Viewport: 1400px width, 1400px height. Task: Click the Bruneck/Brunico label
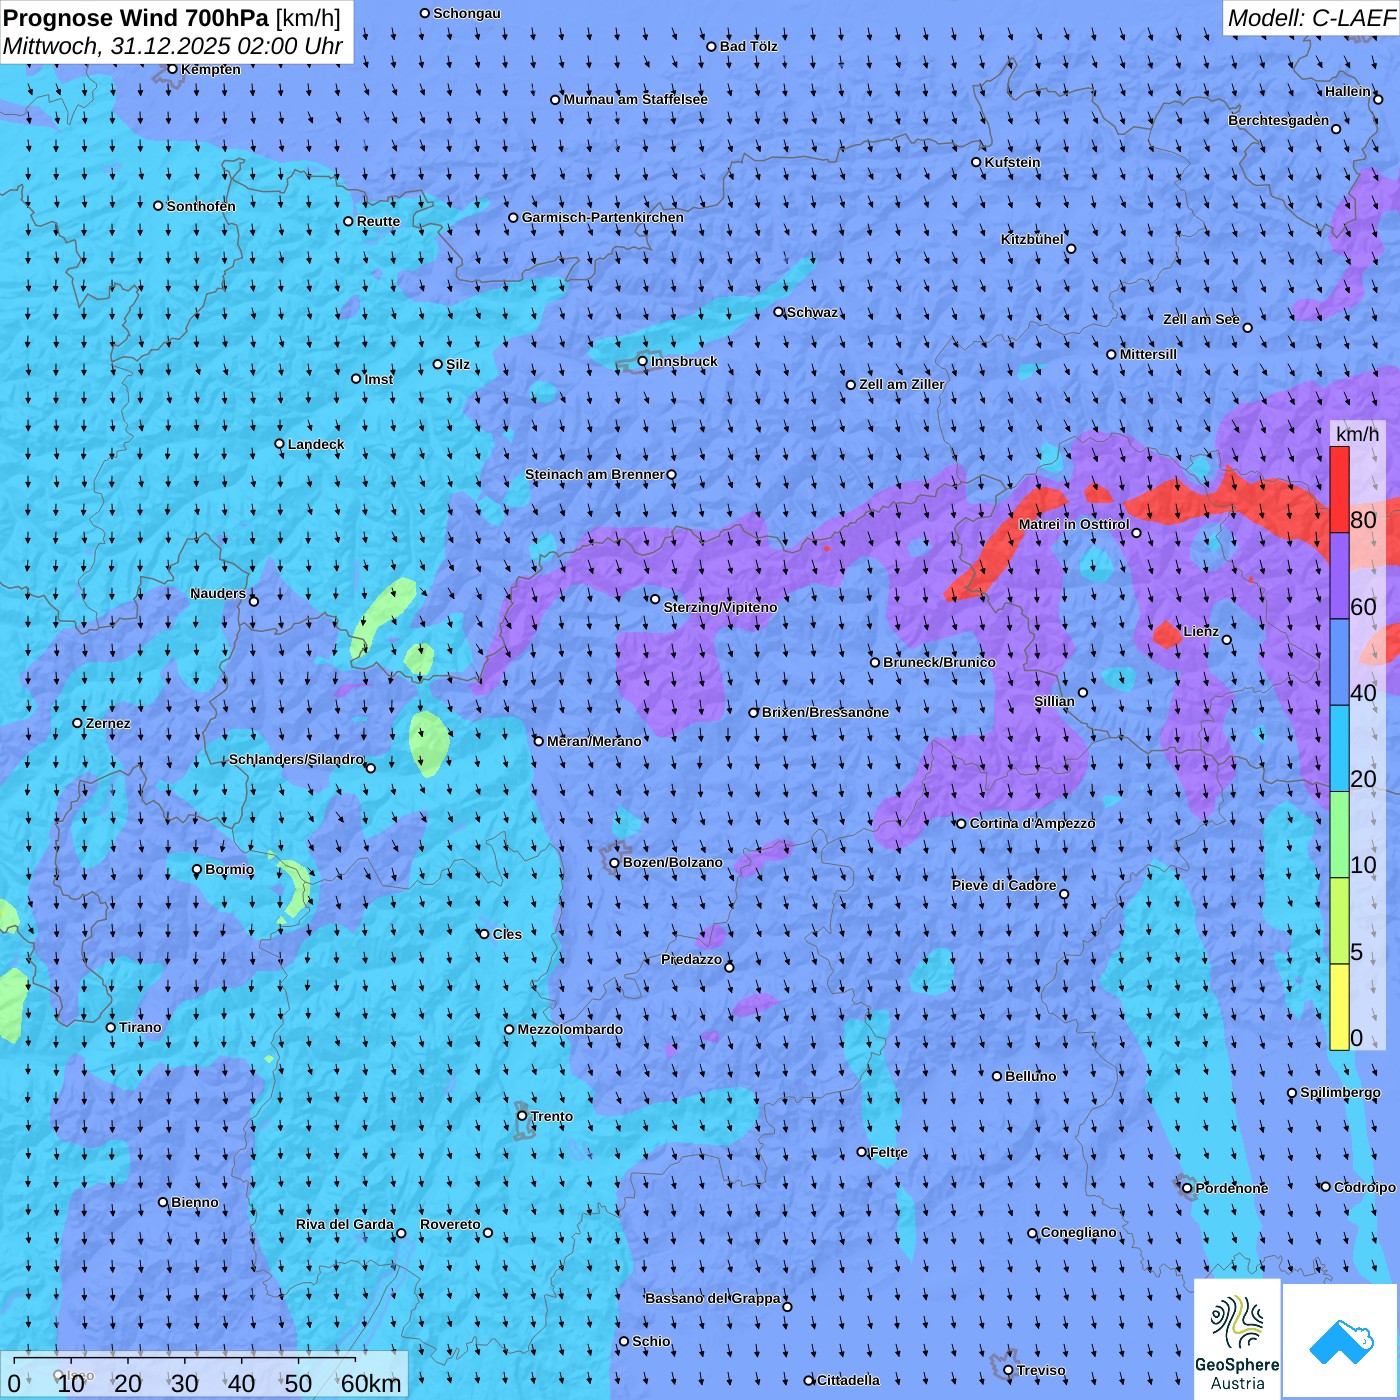[939, 662]
